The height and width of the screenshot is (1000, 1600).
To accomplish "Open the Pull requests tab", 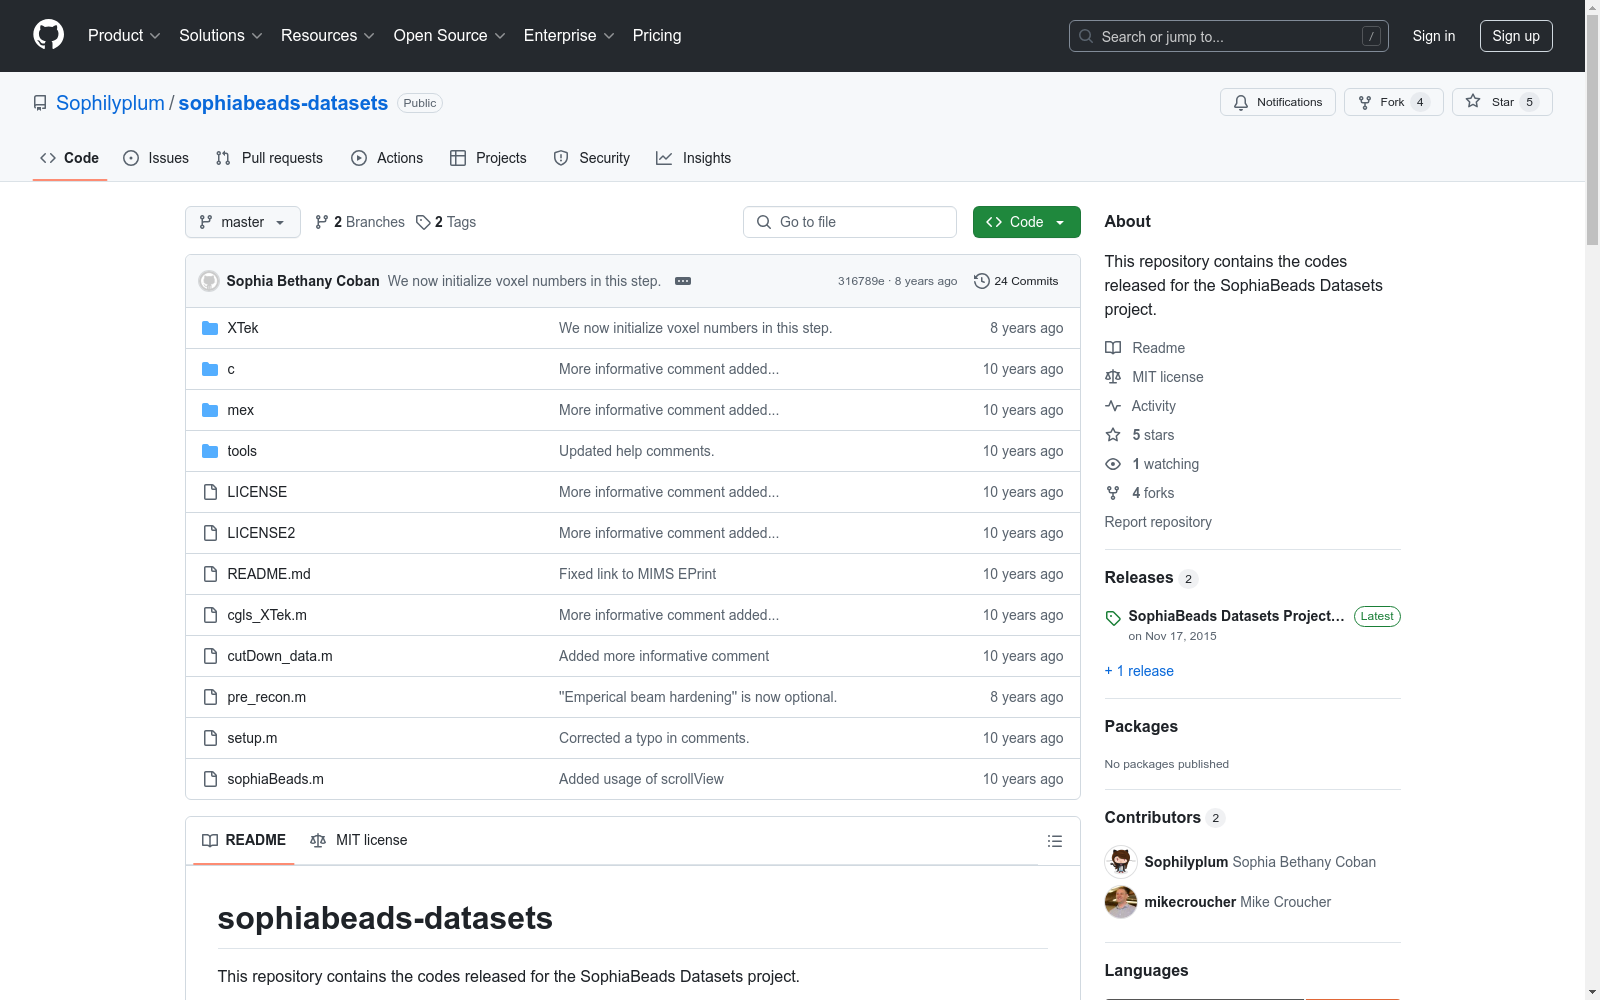I will [x=269, y=158].
